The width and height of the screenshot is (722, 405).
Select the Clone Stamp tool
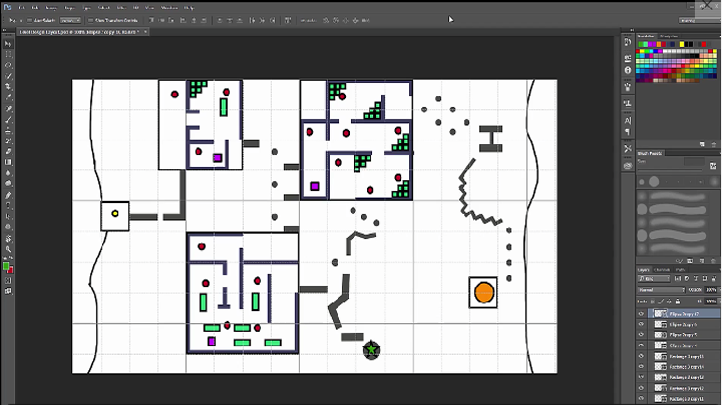click(8, 131)
